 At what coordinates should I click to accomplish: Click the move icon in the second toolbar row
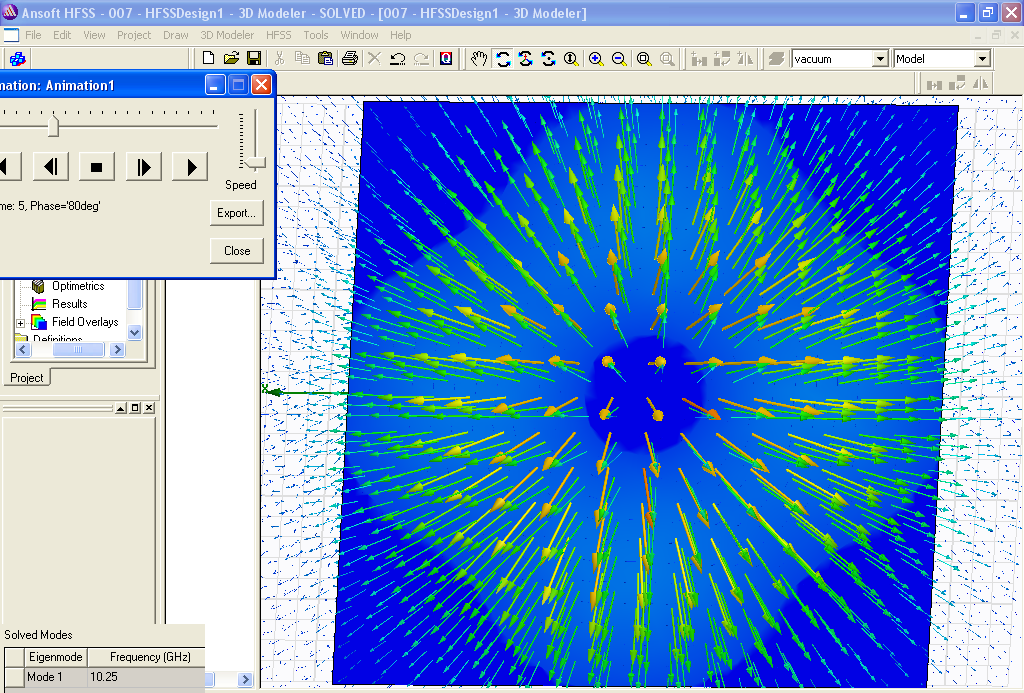point(935,84)
